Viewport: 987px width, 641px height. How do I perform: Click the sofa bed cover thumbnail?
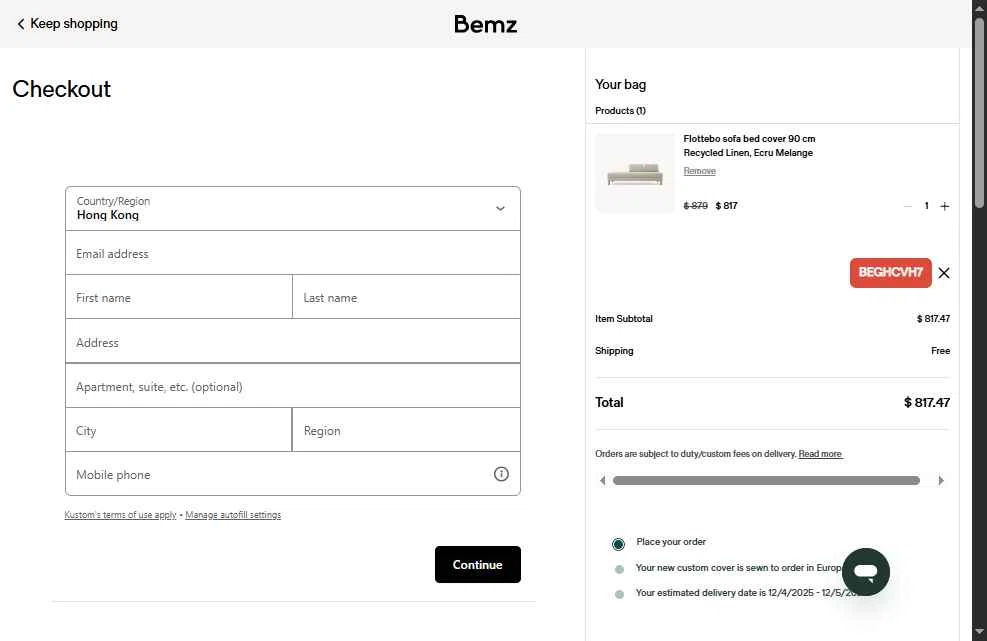634,173
